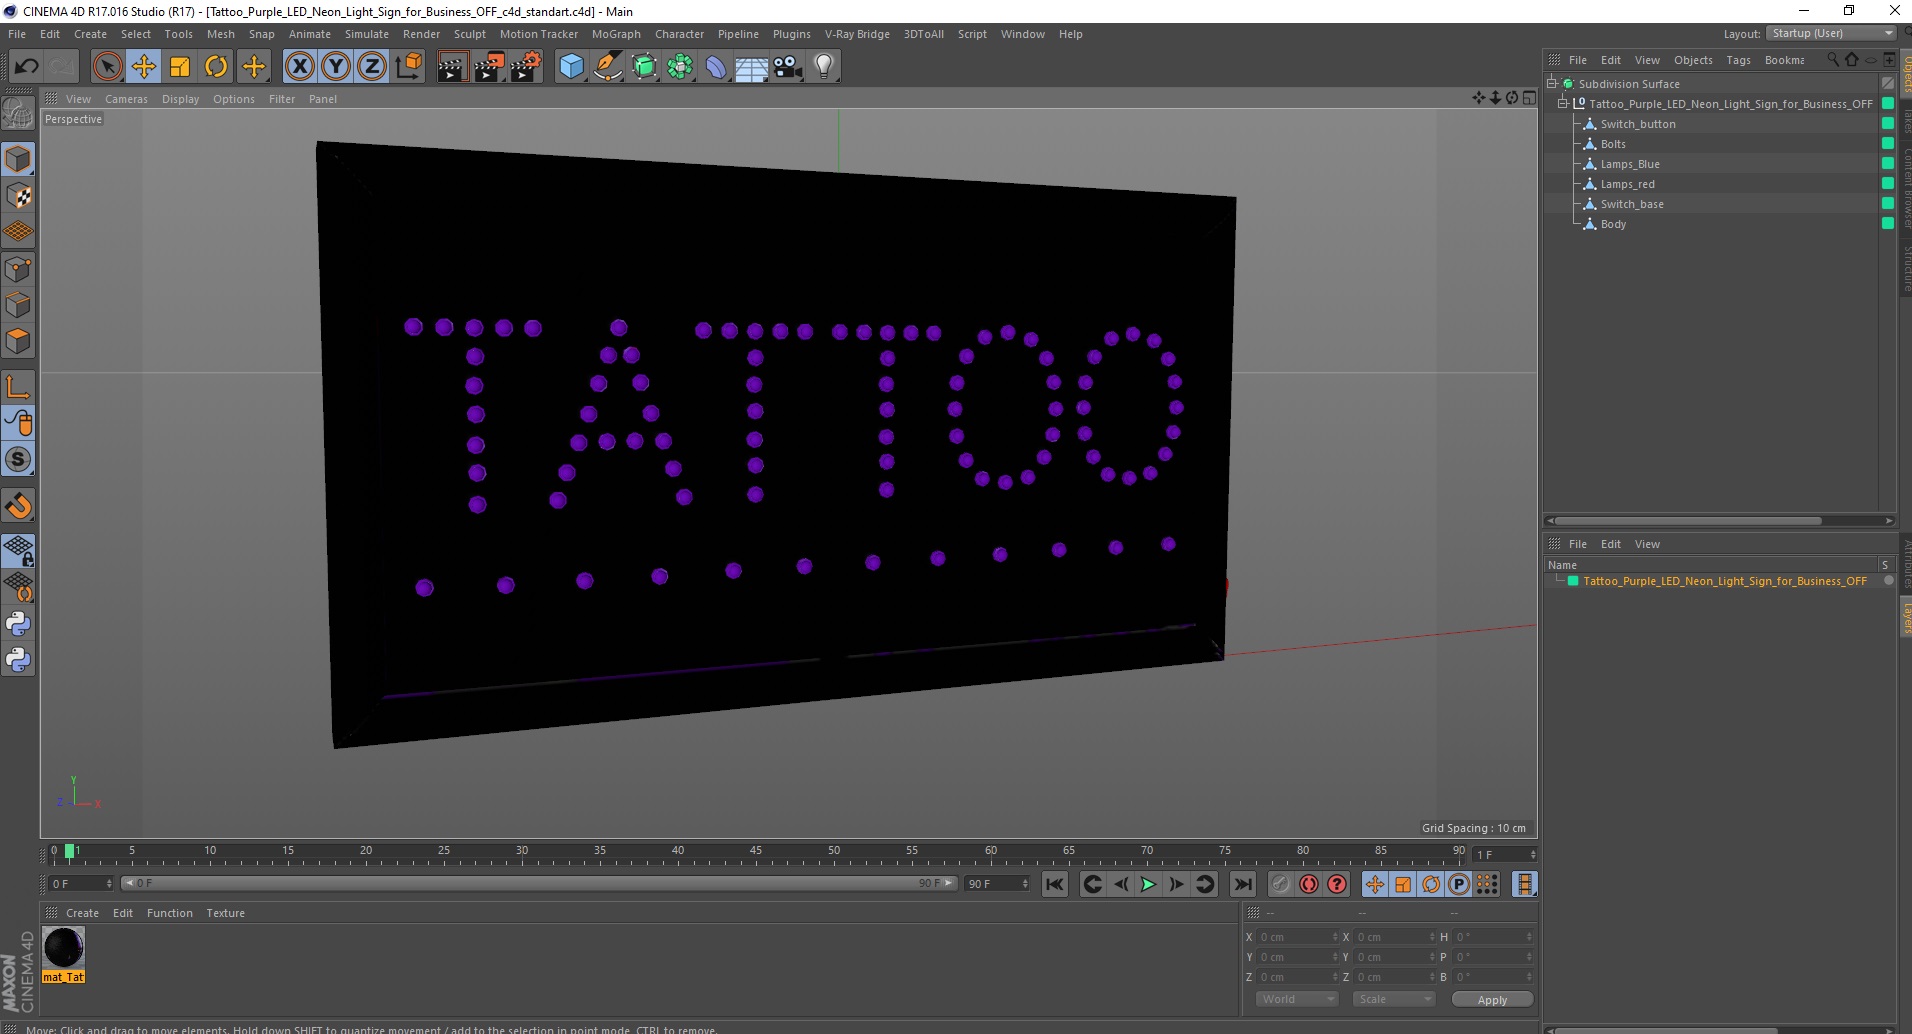Add a Camera object
The image size is (1912, 1034).
point(788,67)
